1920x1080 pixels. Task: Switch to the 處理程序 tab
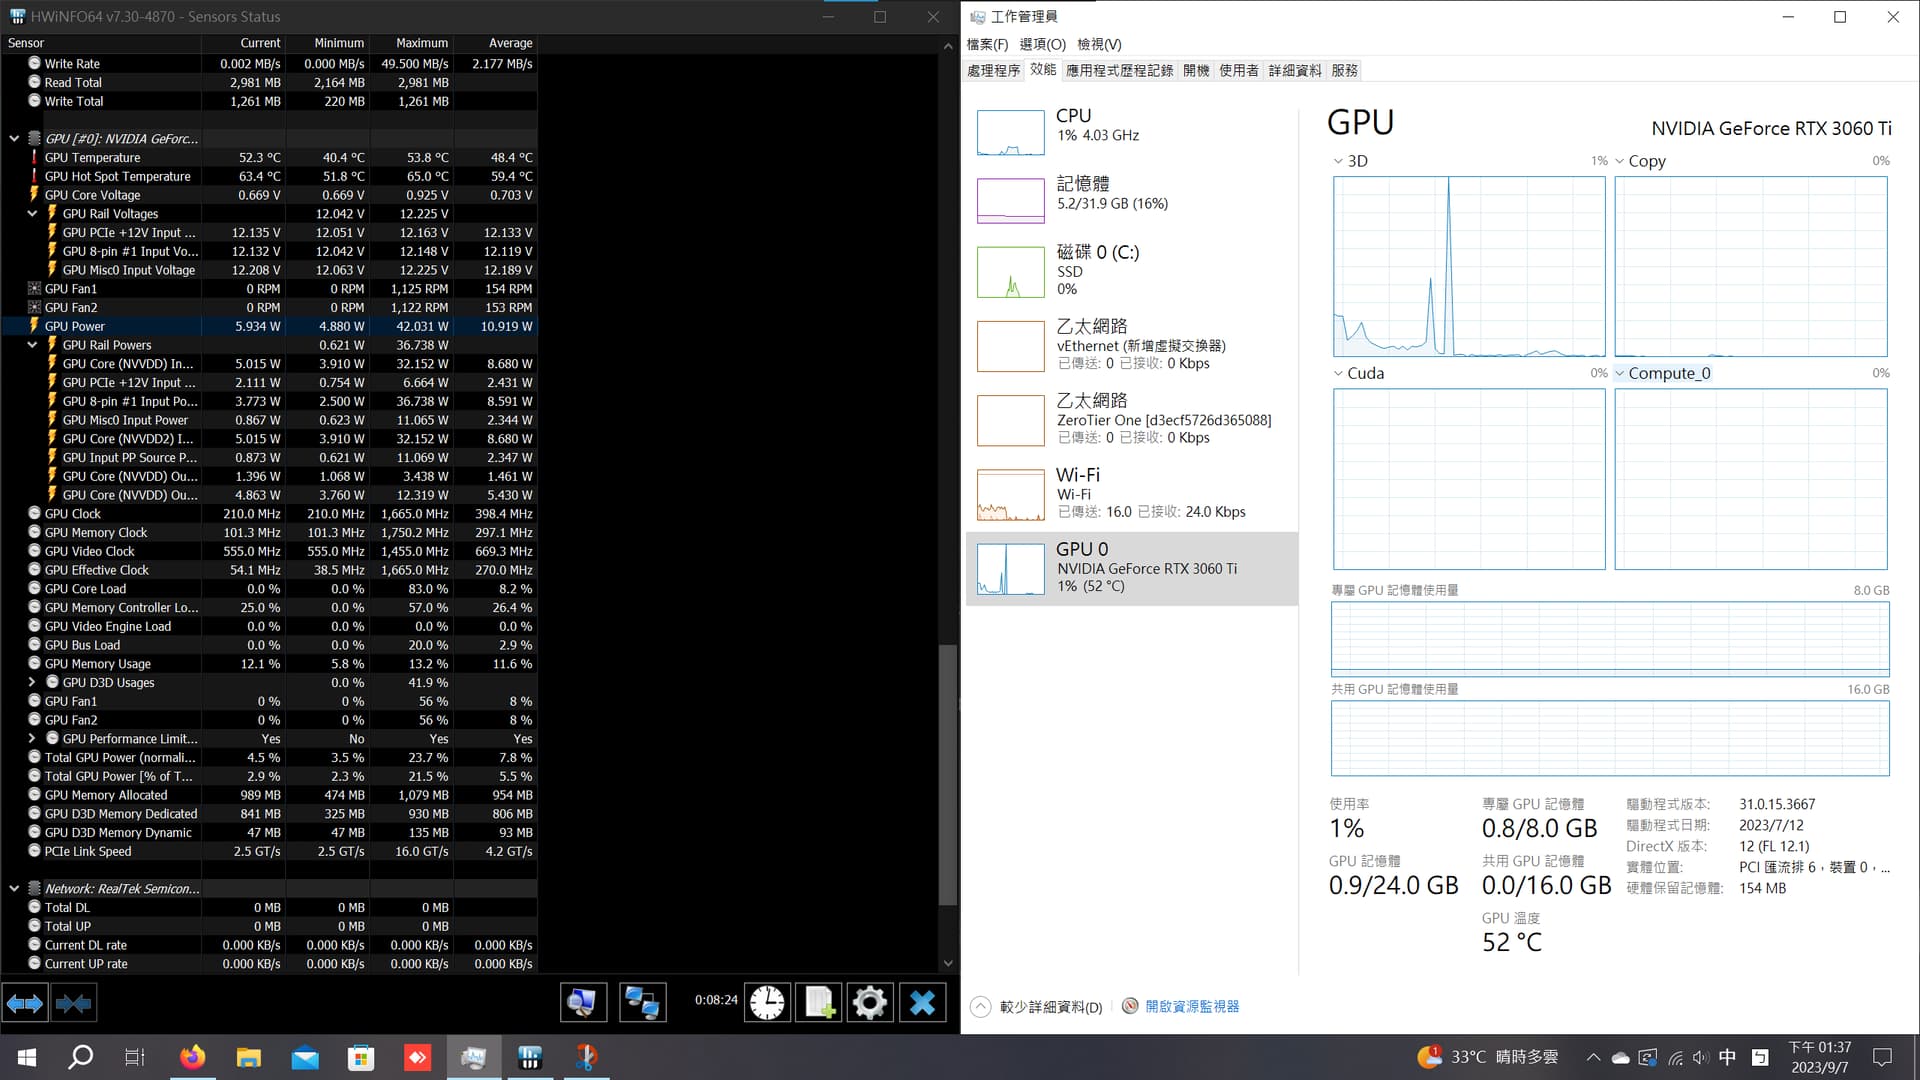993,70
